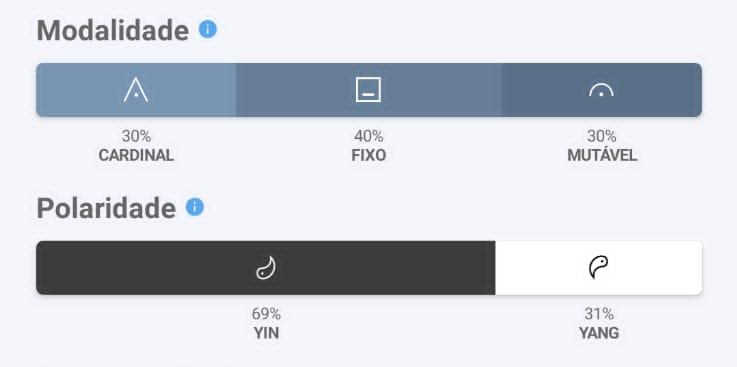Click the MUTÁVEL label
The width and height of the screenshot is (737, 367).
click(602, 155)
